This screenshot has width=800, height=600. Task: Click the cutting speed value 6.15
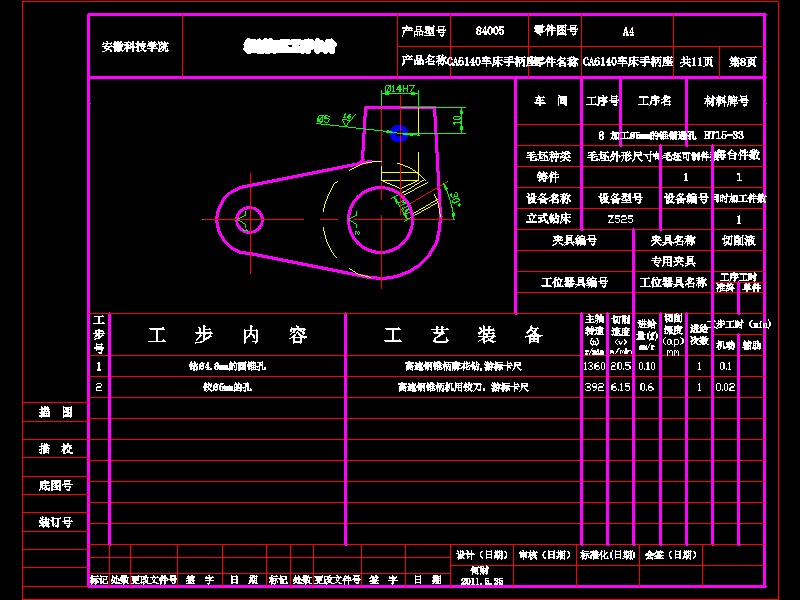pyautogui.click(x=620, y=387)
